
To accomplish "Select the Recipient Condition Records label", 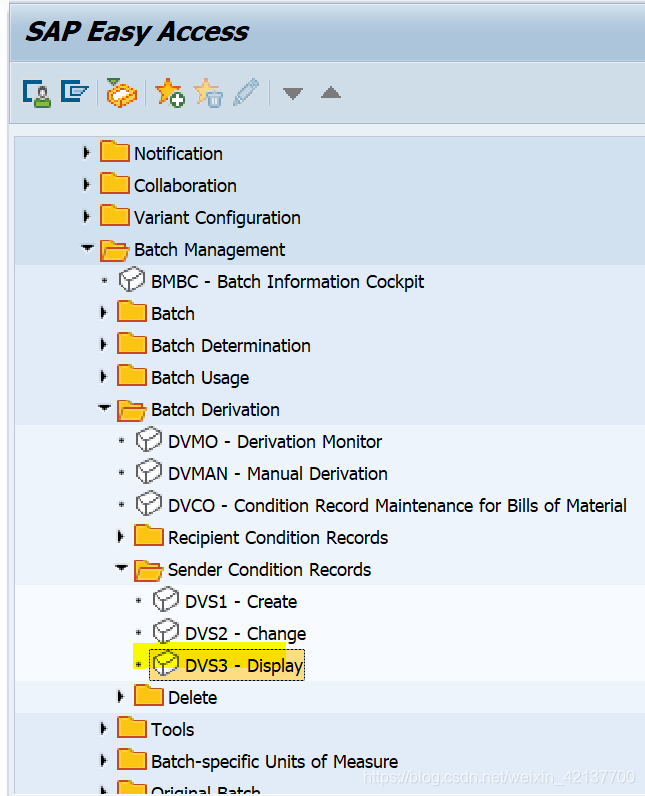I will click(x=278, y=538).
